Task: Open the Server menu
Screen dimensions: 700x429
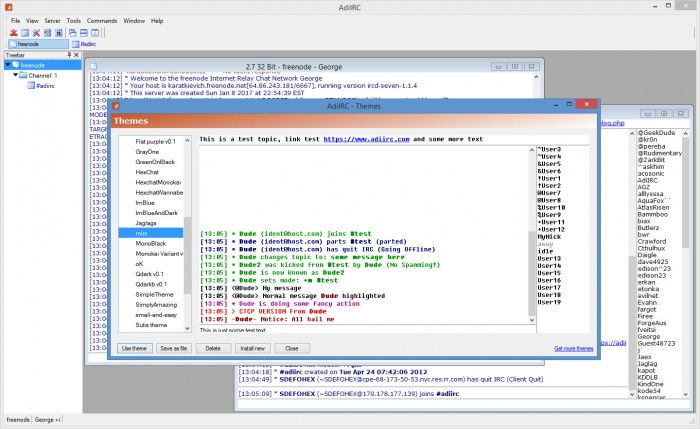Action: pyautogui.click(x=52, y=21)
